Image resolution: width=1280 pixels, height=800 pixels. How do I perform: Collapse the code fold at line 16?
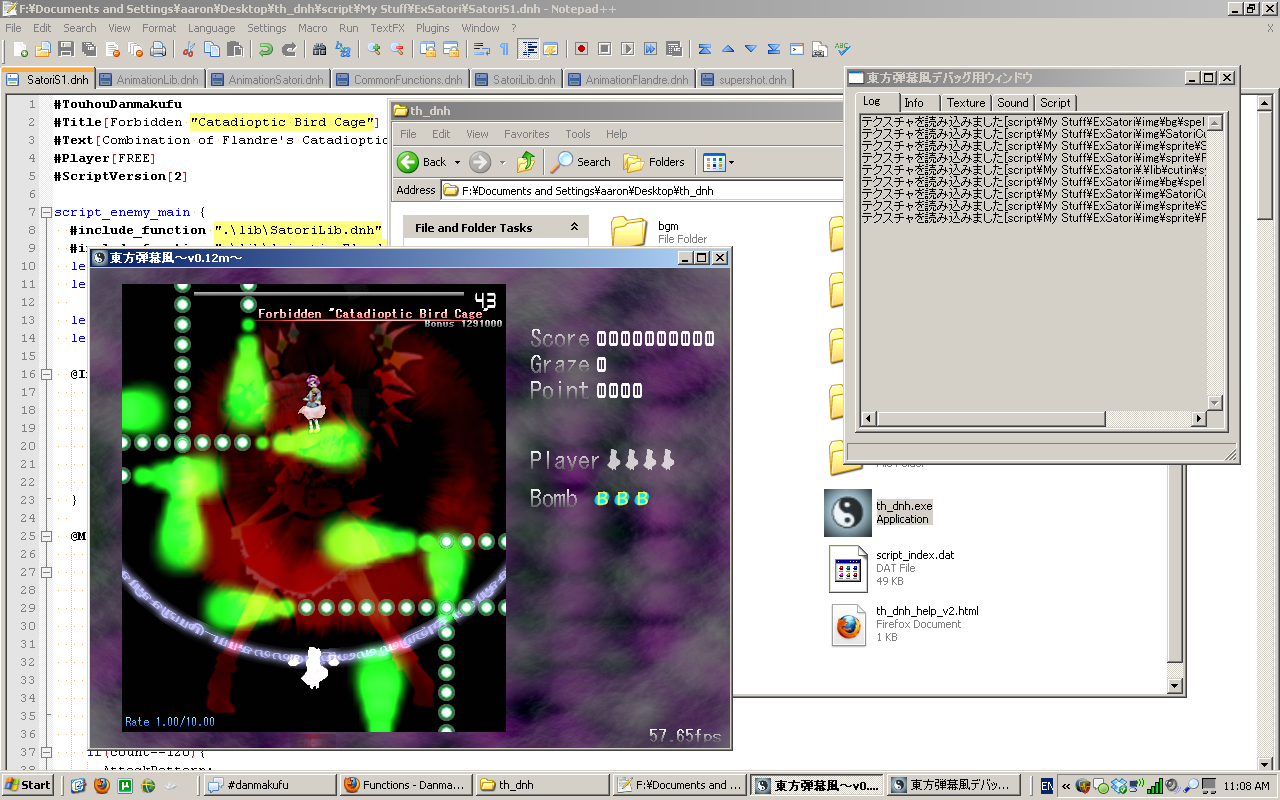click(46, 374)
